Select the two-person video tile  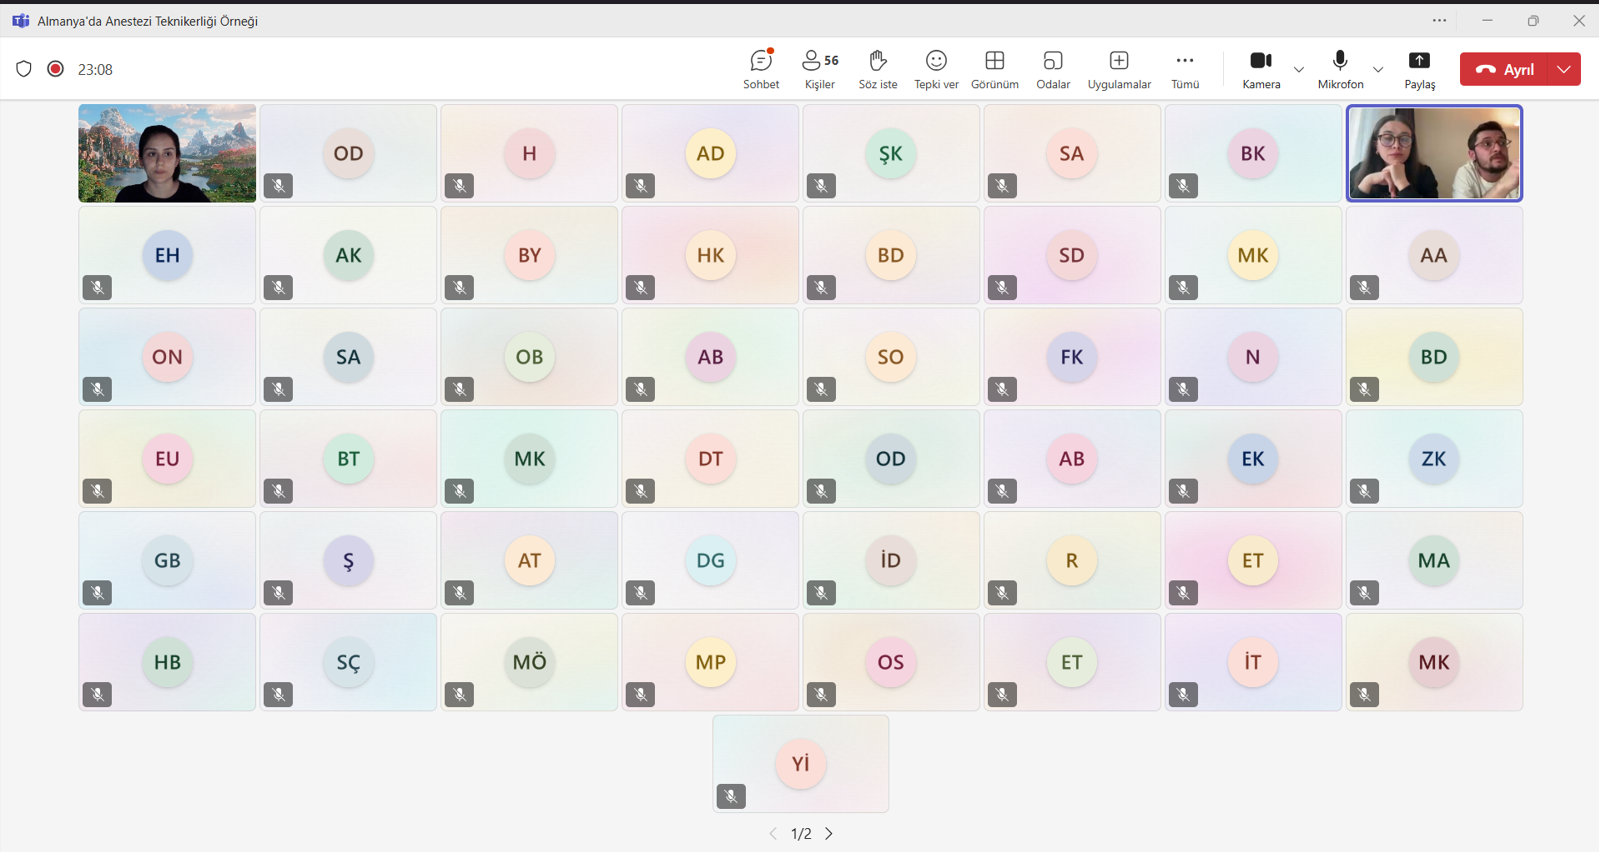1434,153
